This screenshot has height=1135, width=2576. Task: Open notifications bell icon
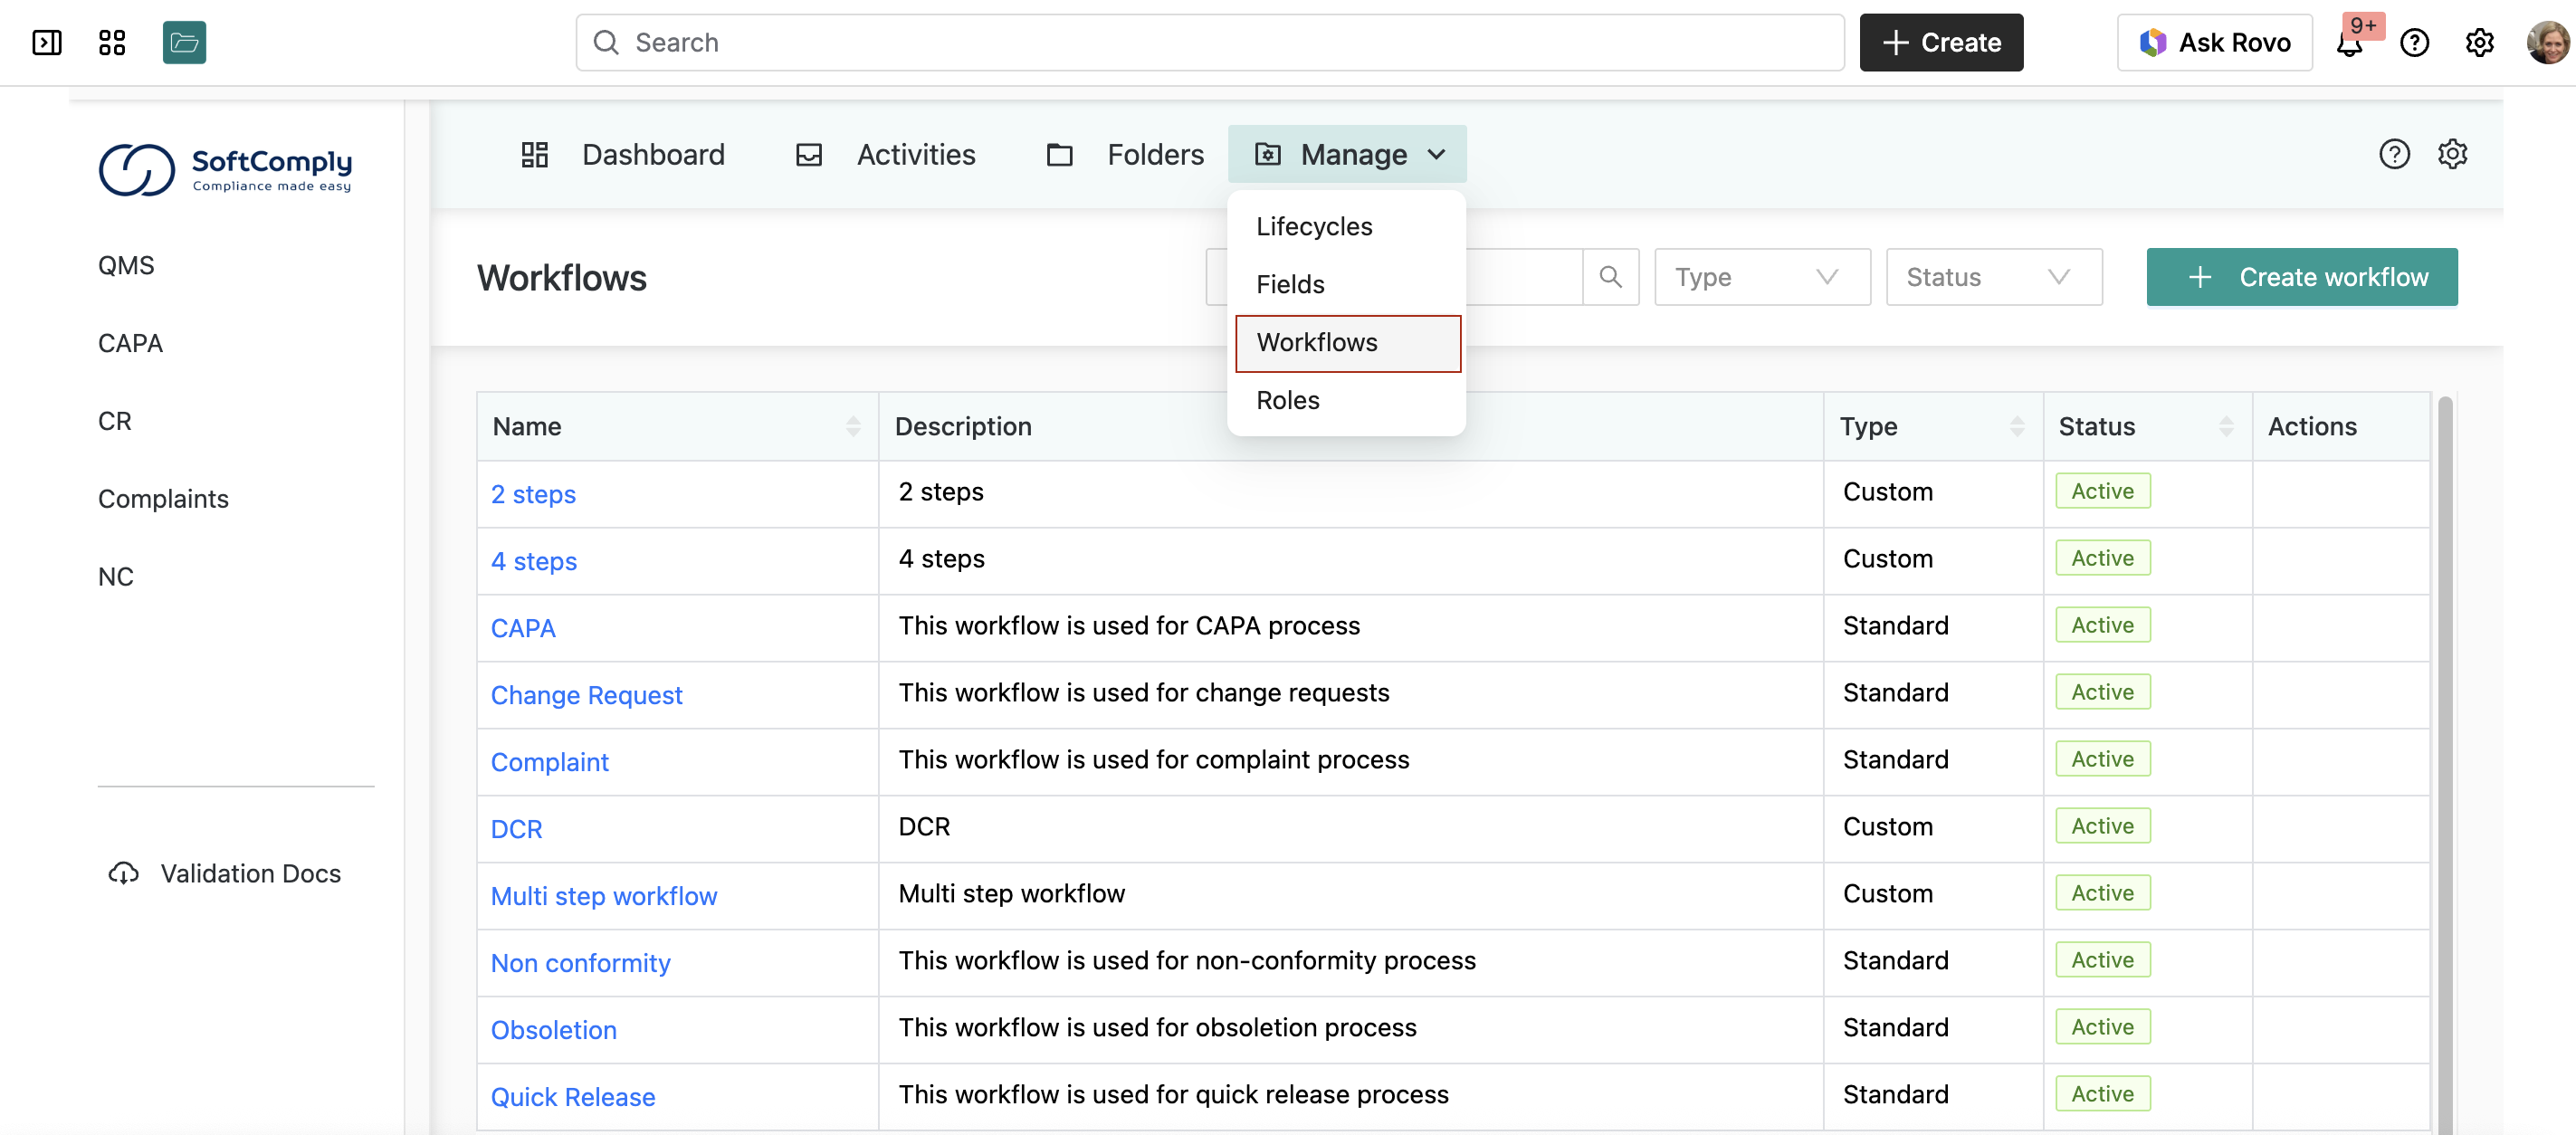2349,44
